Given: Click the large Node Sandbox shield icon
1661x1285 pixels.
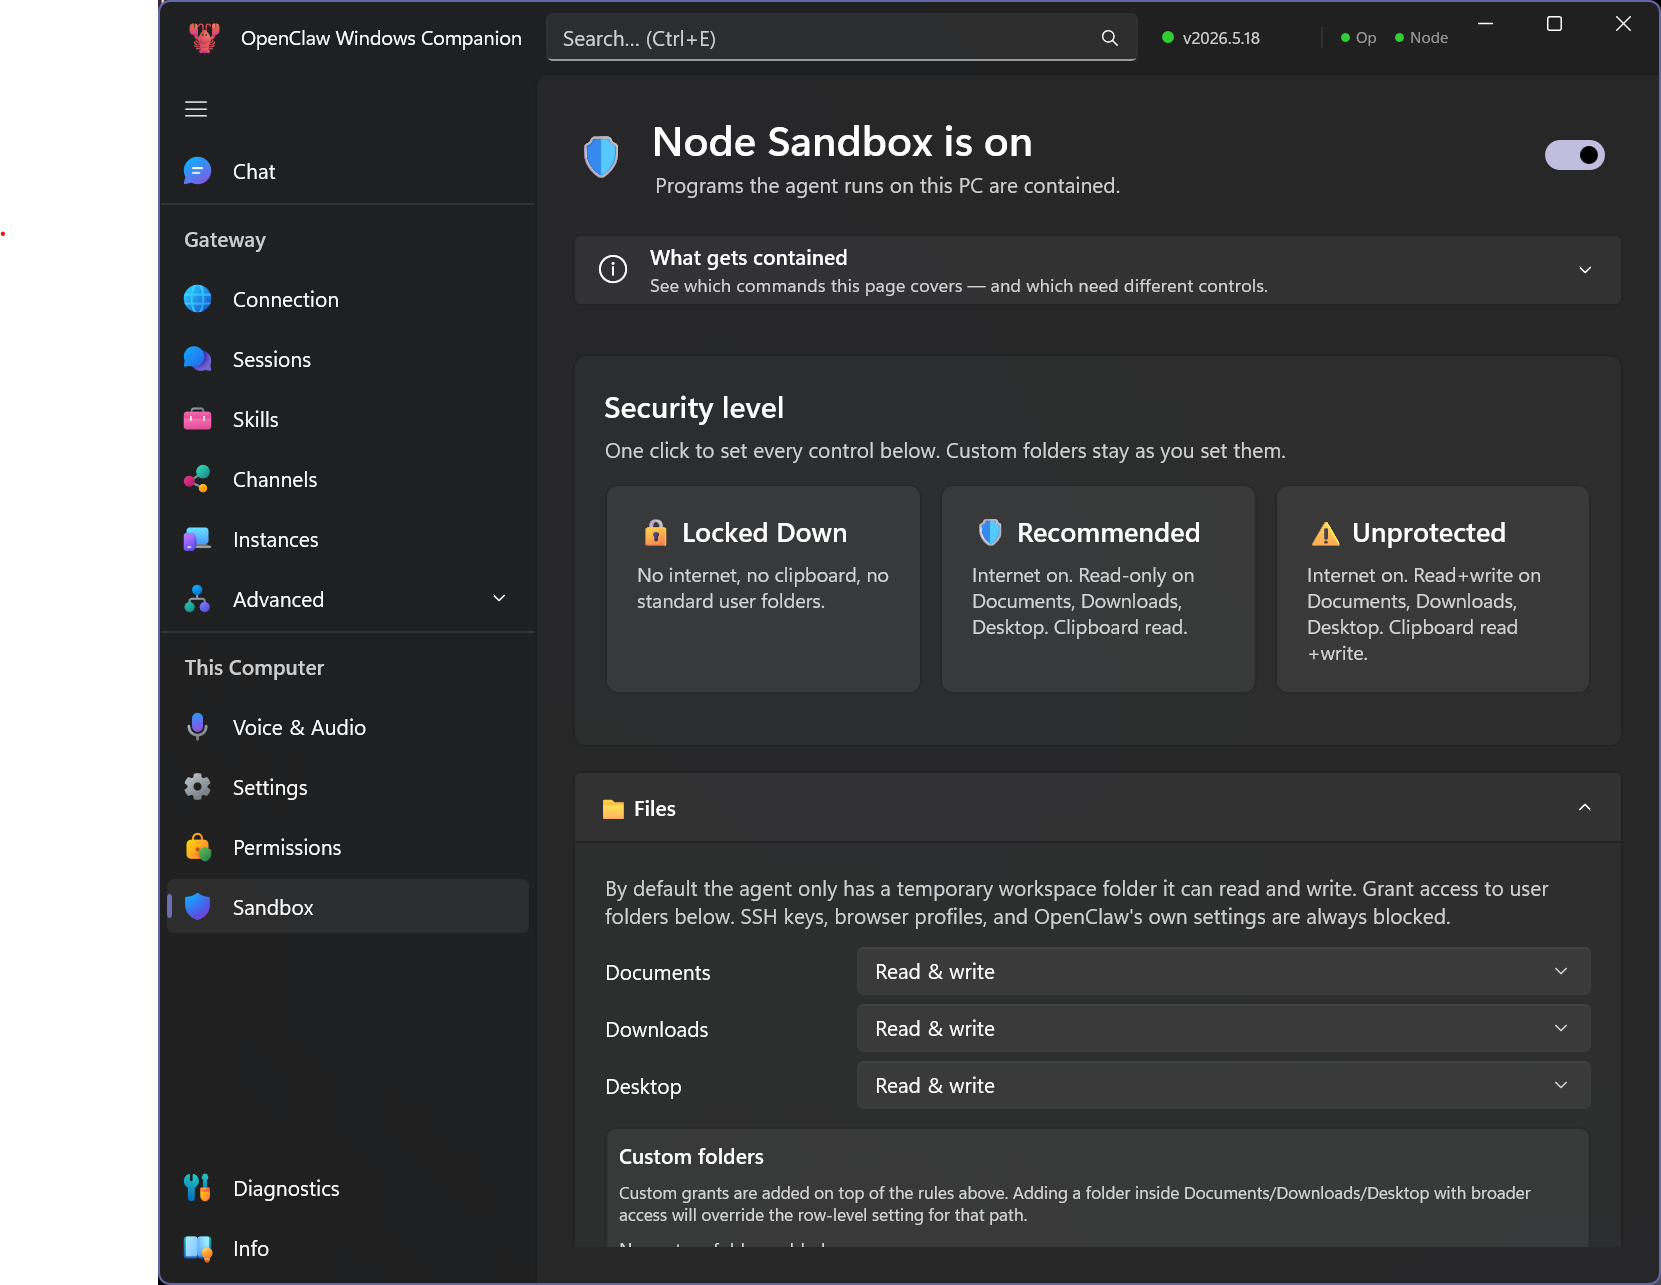Looking at the screenshot, I should pyautogui.click(x=601, y=157).
